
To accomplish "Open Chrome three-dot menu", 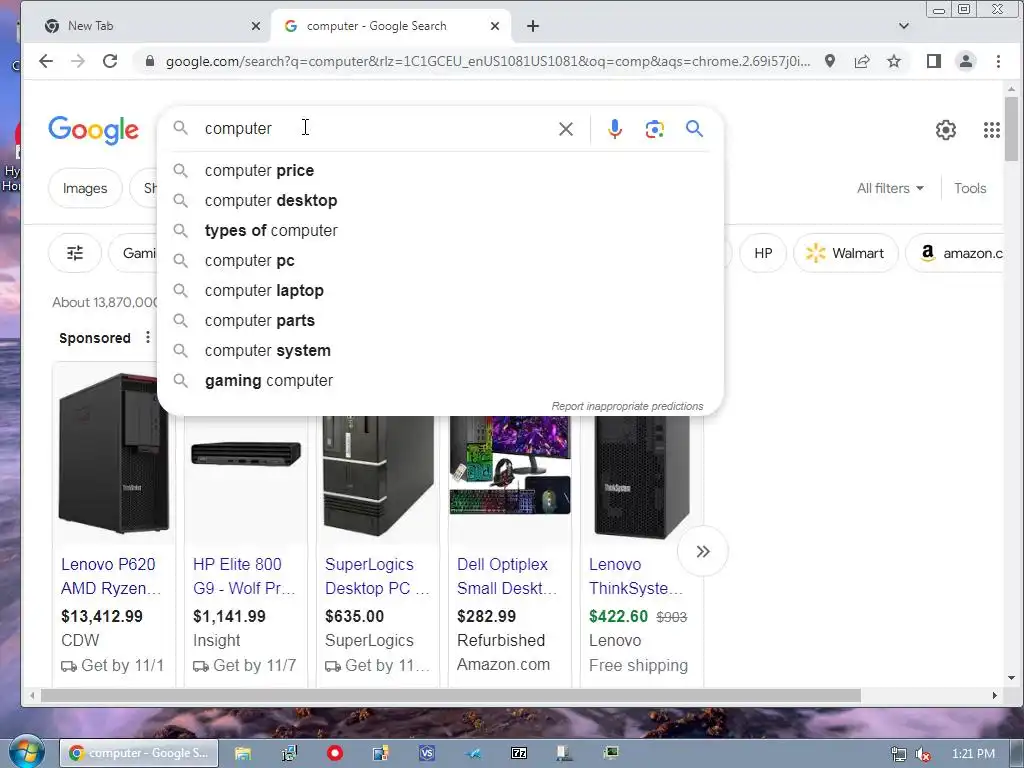I will pyautogui.click(x=998, y=61).
